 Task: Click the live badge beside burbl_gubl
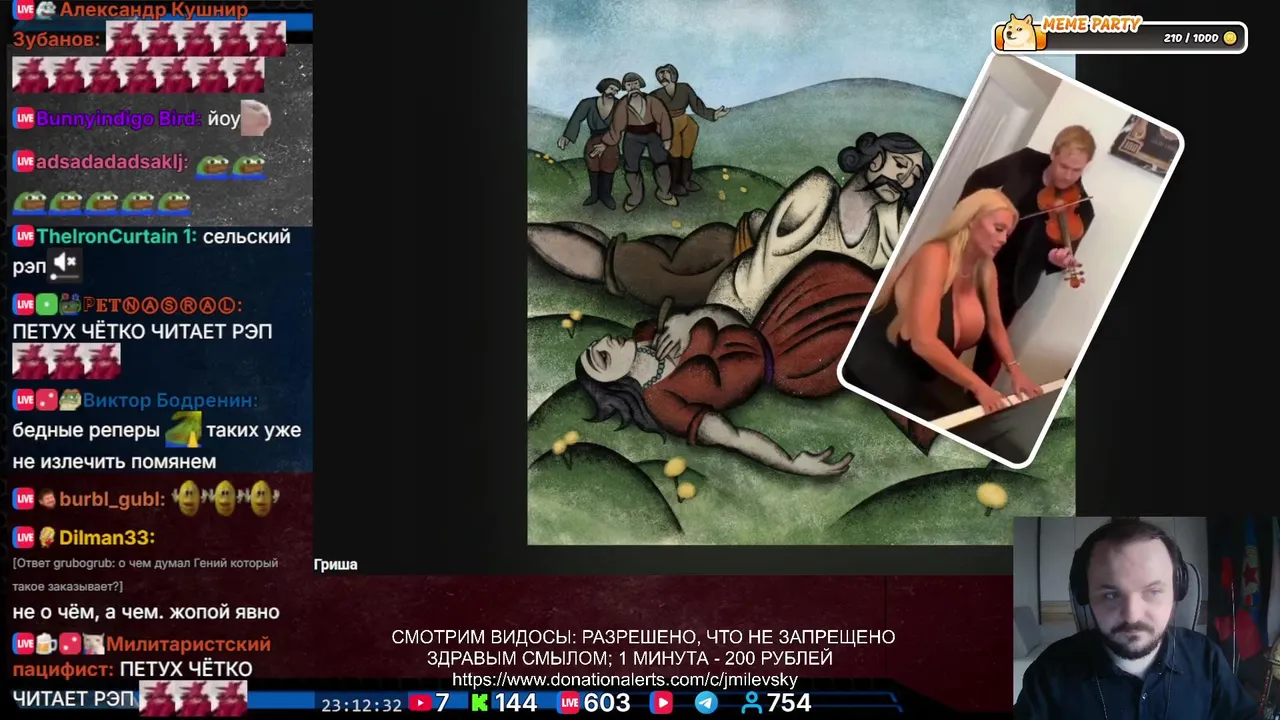click(24, 499)
